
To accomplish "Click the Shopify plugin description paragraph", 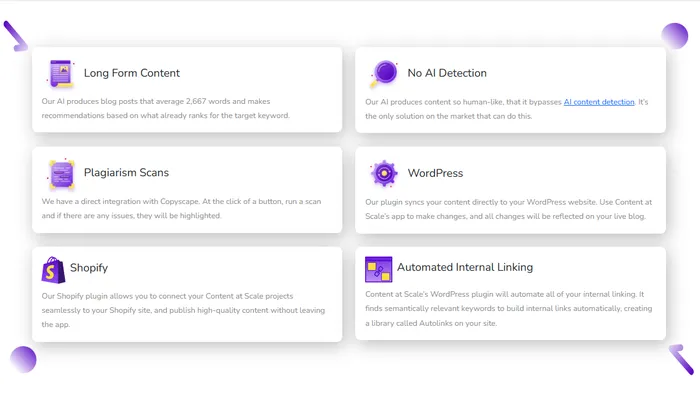I will click(181, 310).
